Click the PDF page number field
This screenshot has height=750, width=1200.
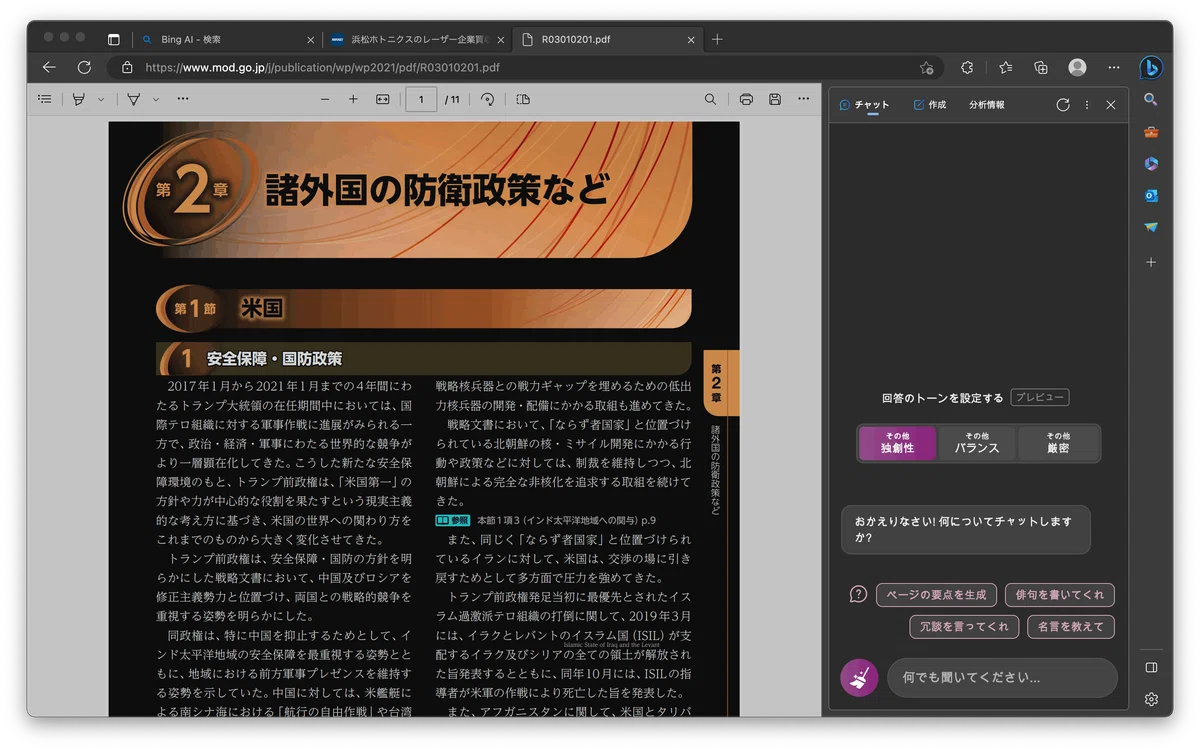click(x=421, y=99)
